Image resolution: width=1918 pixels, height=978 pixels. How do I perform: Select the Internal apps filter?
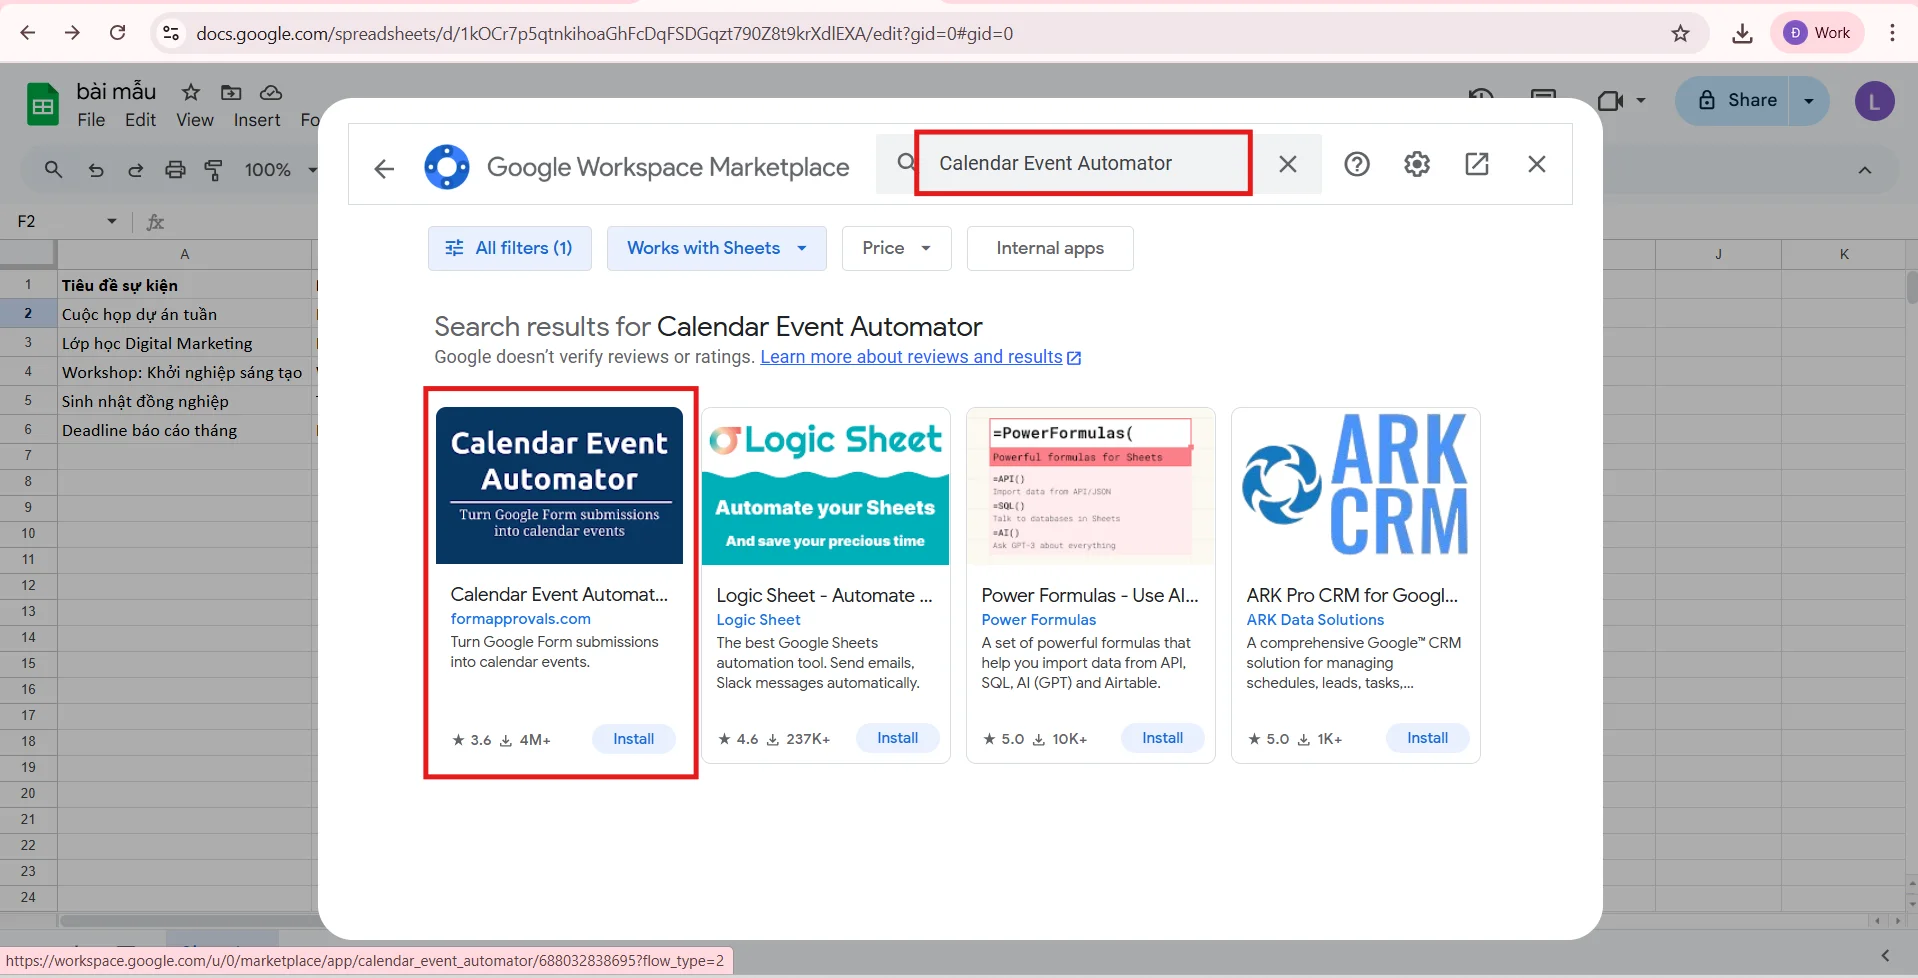pyautogui.click(x=1050, y=248)
